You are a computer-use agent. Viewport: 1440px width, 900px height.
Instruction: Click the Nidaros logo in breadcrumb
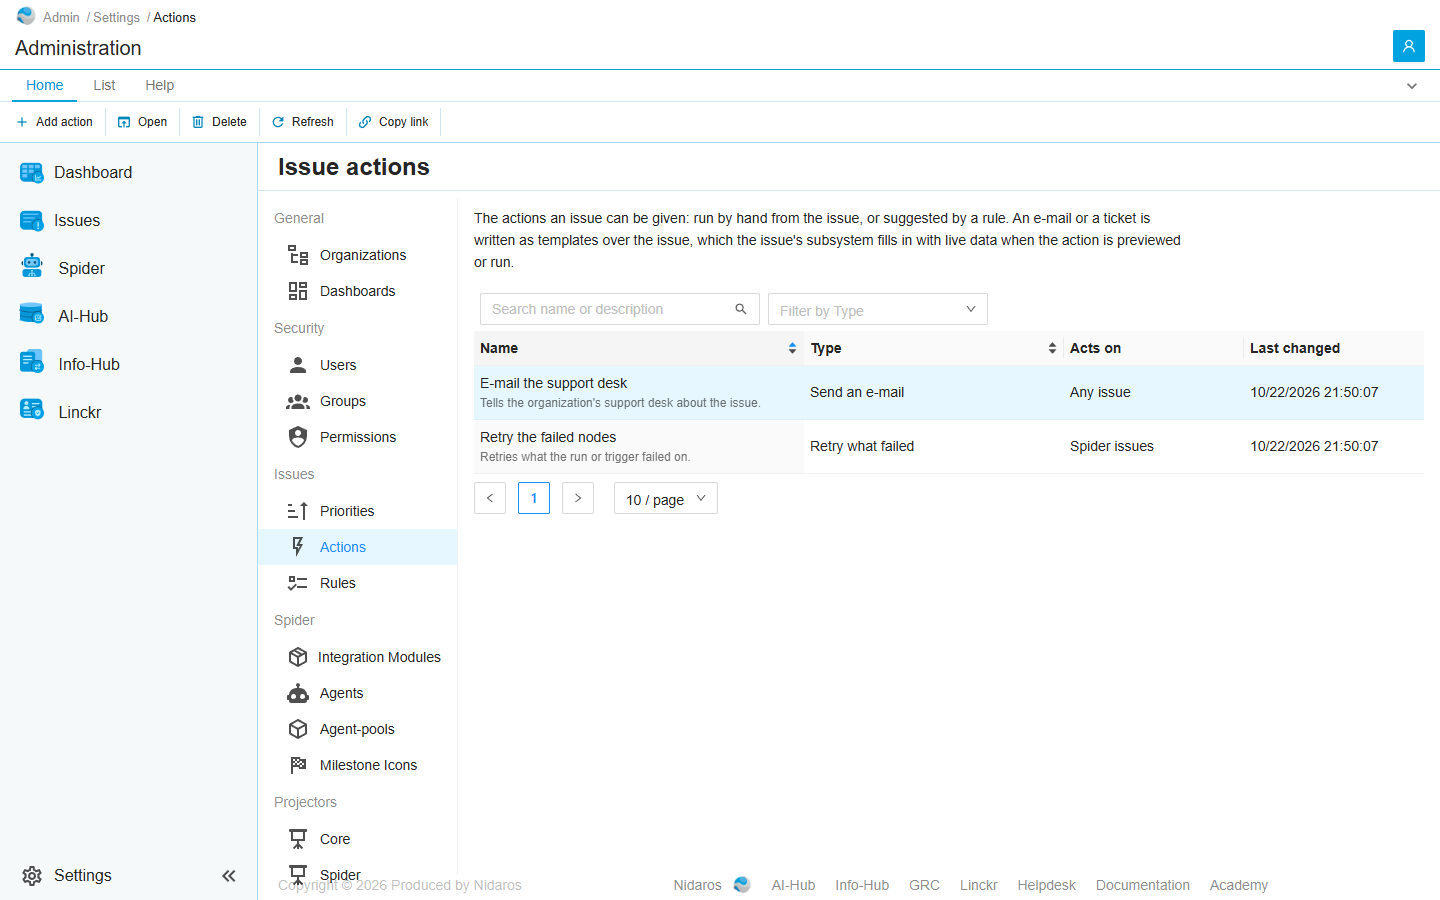(x=26, y=16)
